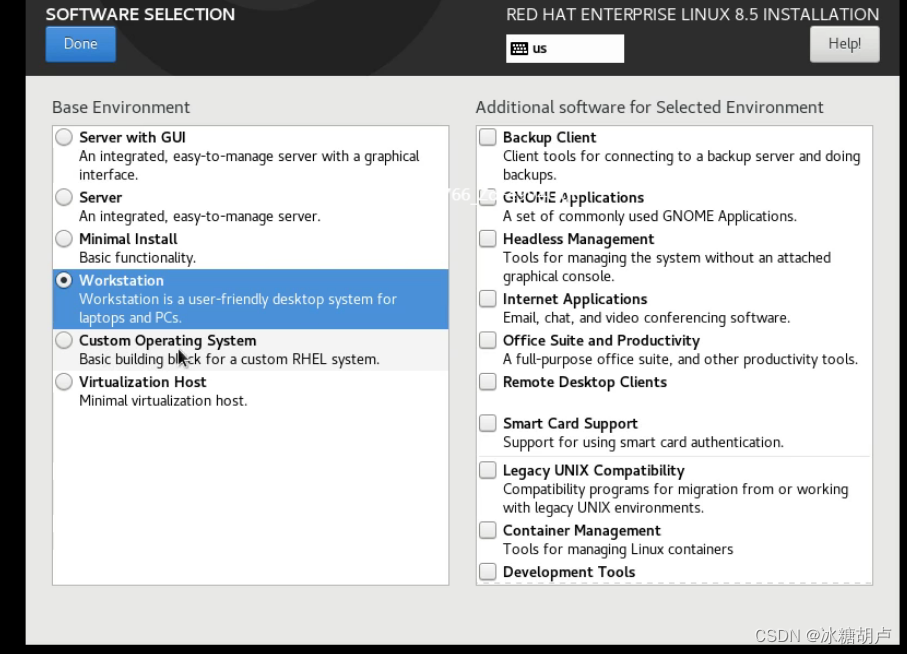Open the 'us' keyboard layout selector
This screenshot has height=654, width=907.
pyautogui.click(x=564, y=48)
